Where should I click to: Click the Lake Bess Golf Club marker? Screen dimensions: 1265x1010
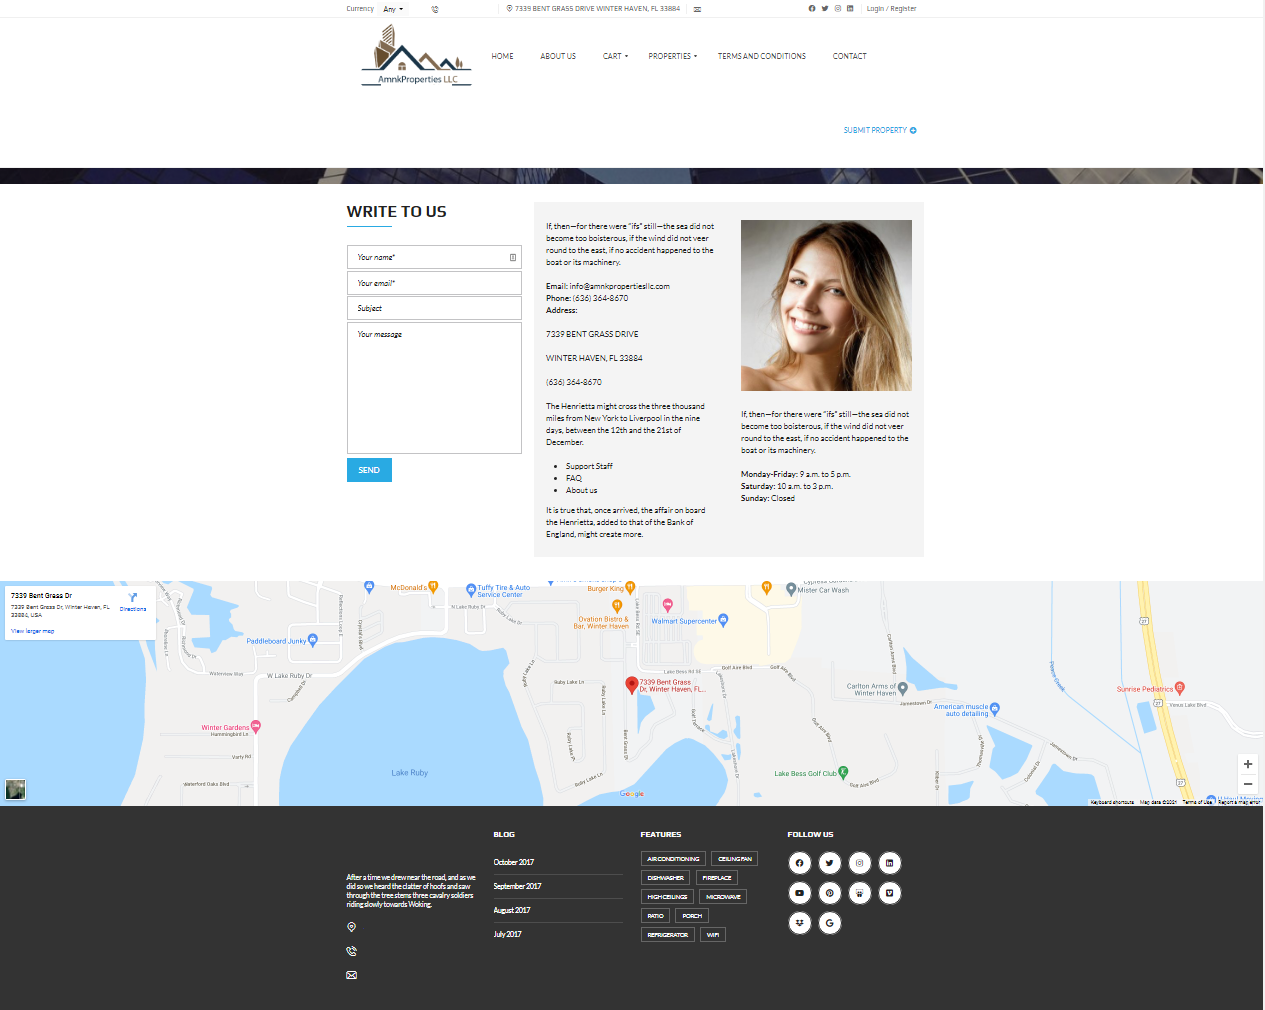pyautogui.click(x=843, y=772)
